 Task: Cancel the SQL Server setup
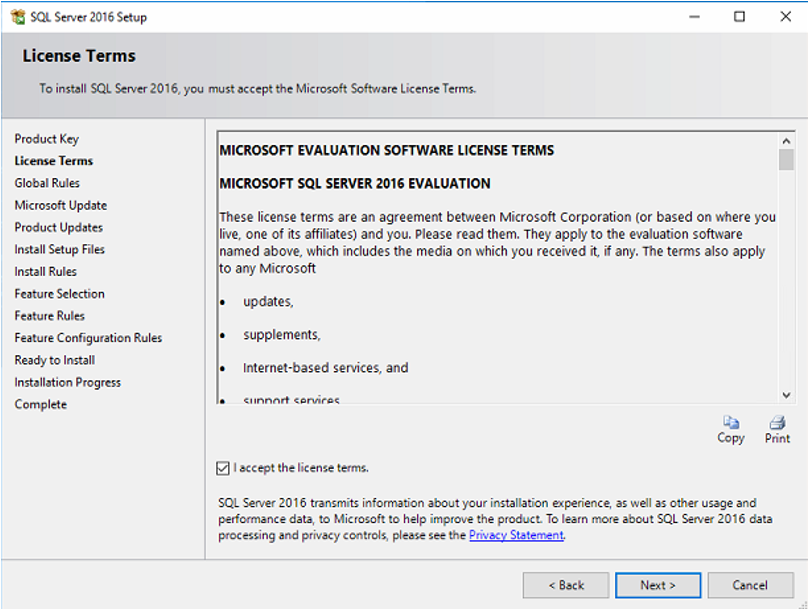[x=750, y=585]
